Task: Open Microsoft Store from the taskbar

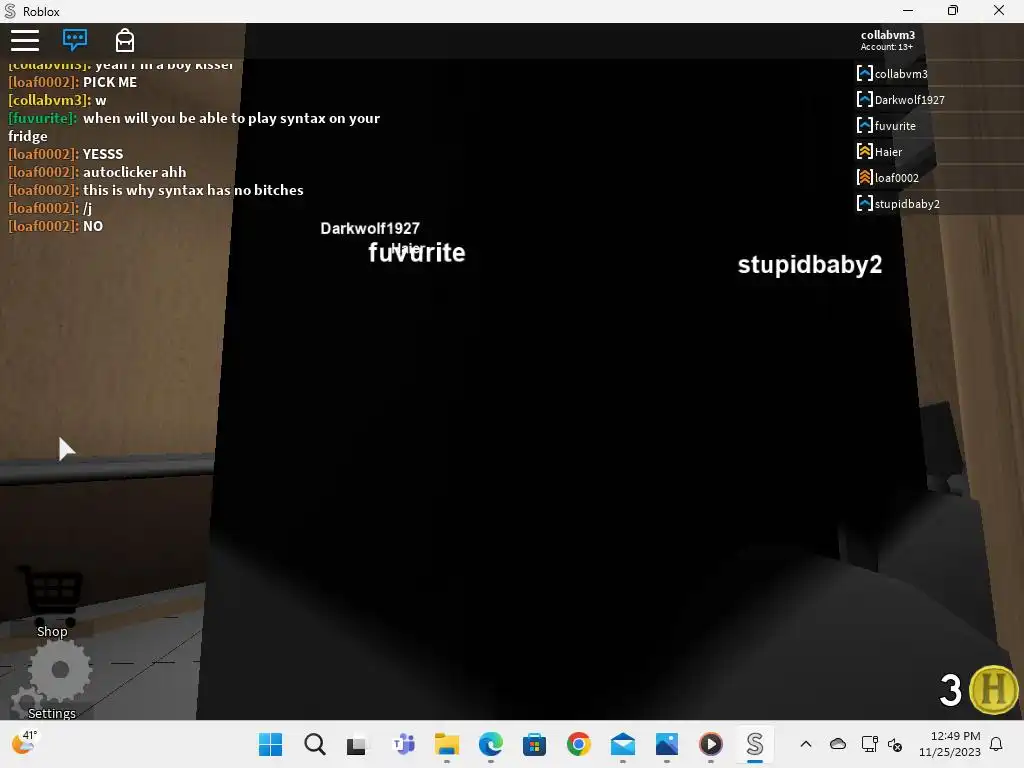Action: coord(534,744)
